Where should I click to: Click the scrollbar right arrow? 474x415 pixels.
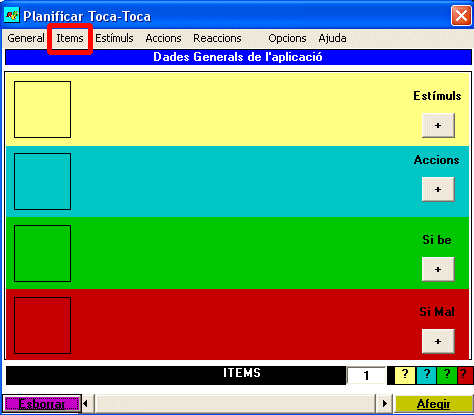384,404
